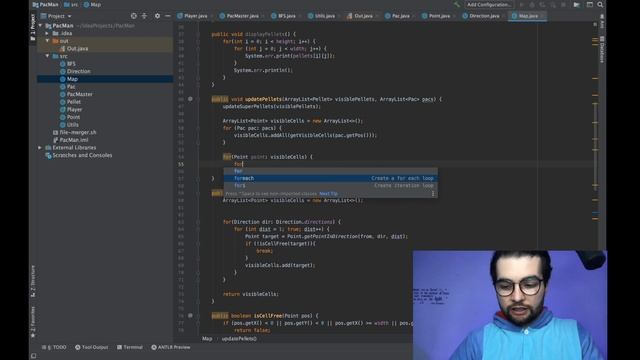Choose the 'fori' completion suggestion

pos(331,186)
